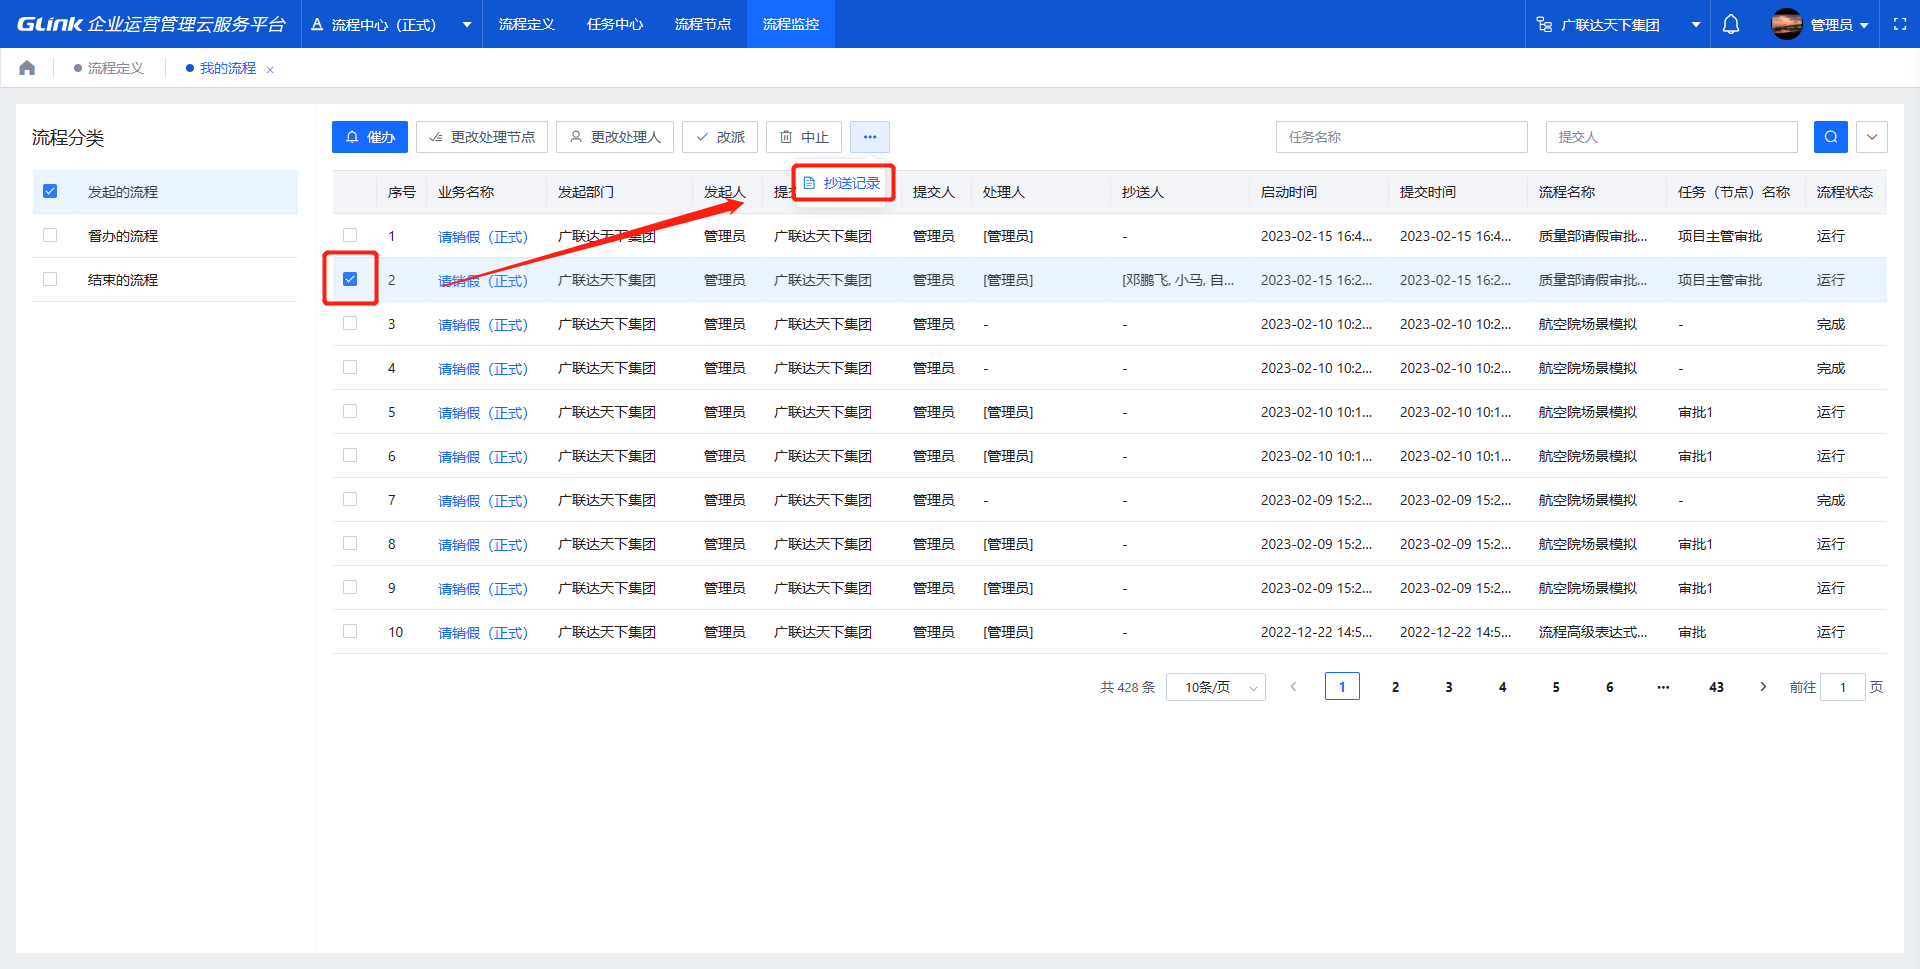Open 广联达天下集团 organization dropdown
The width and height of the screenshot is (1920, 969).
pyautogui.click(x=1619, y=24)
